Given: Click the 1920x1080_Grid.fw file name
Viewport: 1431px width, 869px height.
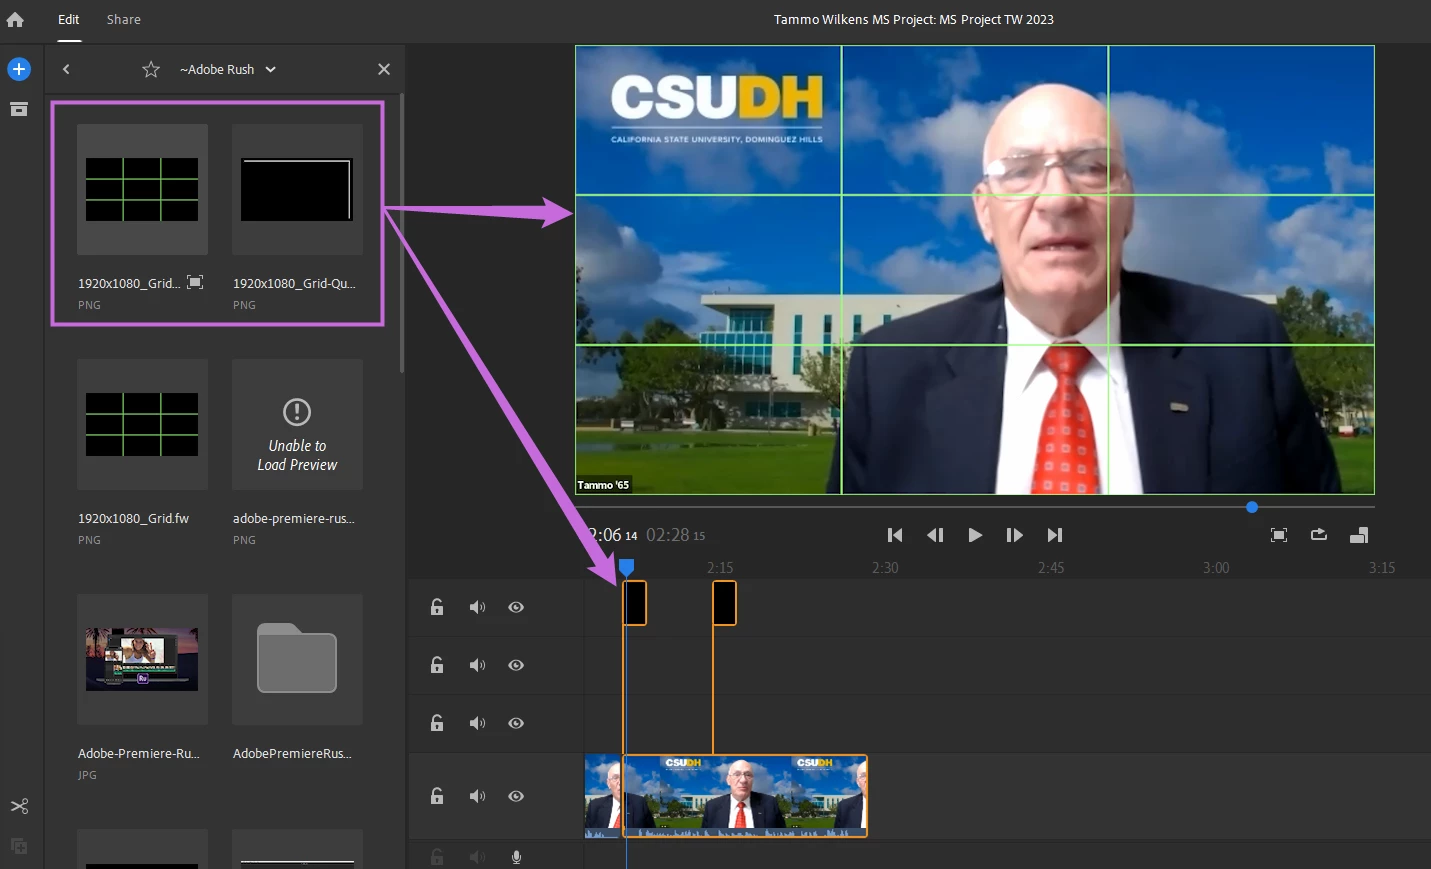Looking at the screenshot, I should pyautogui.click(x=133, y=518).
